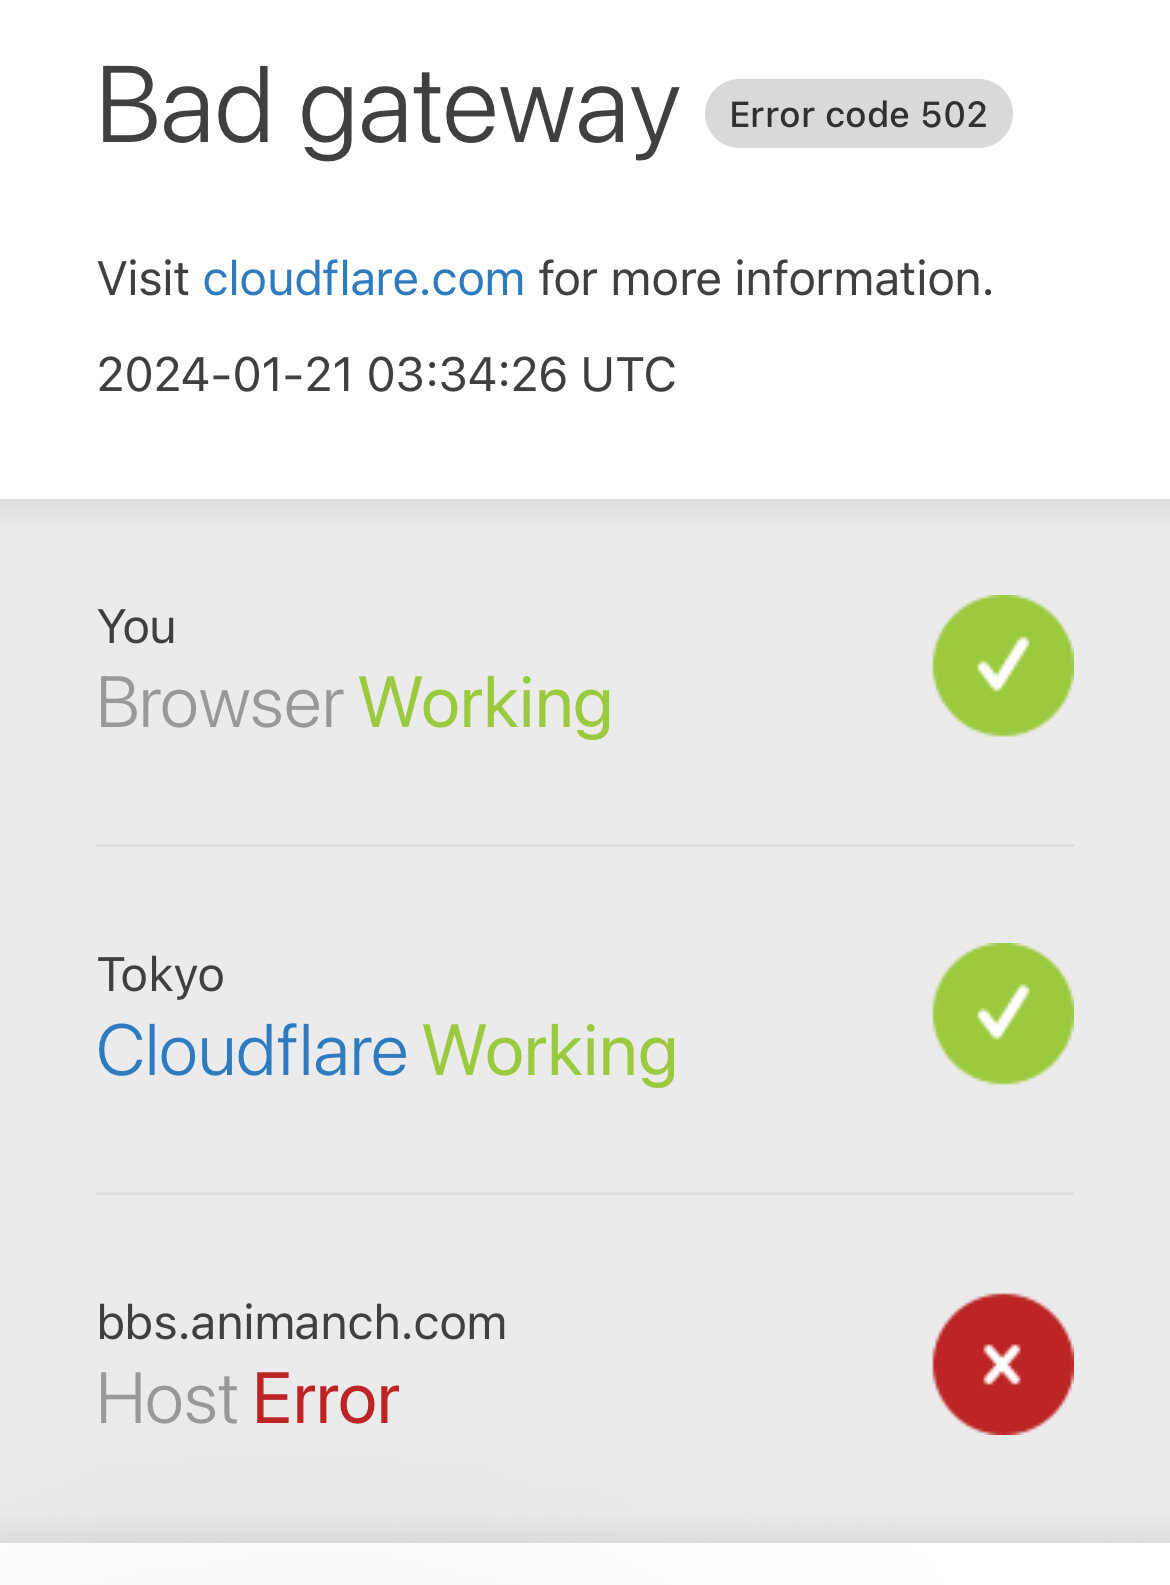Click the "Tokyo" location label

[x=161, y=975]
